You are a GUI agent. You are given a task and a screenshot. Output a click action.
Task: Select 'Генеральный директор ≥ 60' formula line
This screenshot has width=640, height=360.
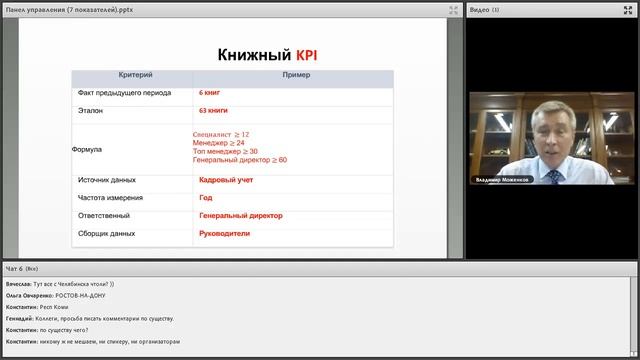(x=240, y=160)
